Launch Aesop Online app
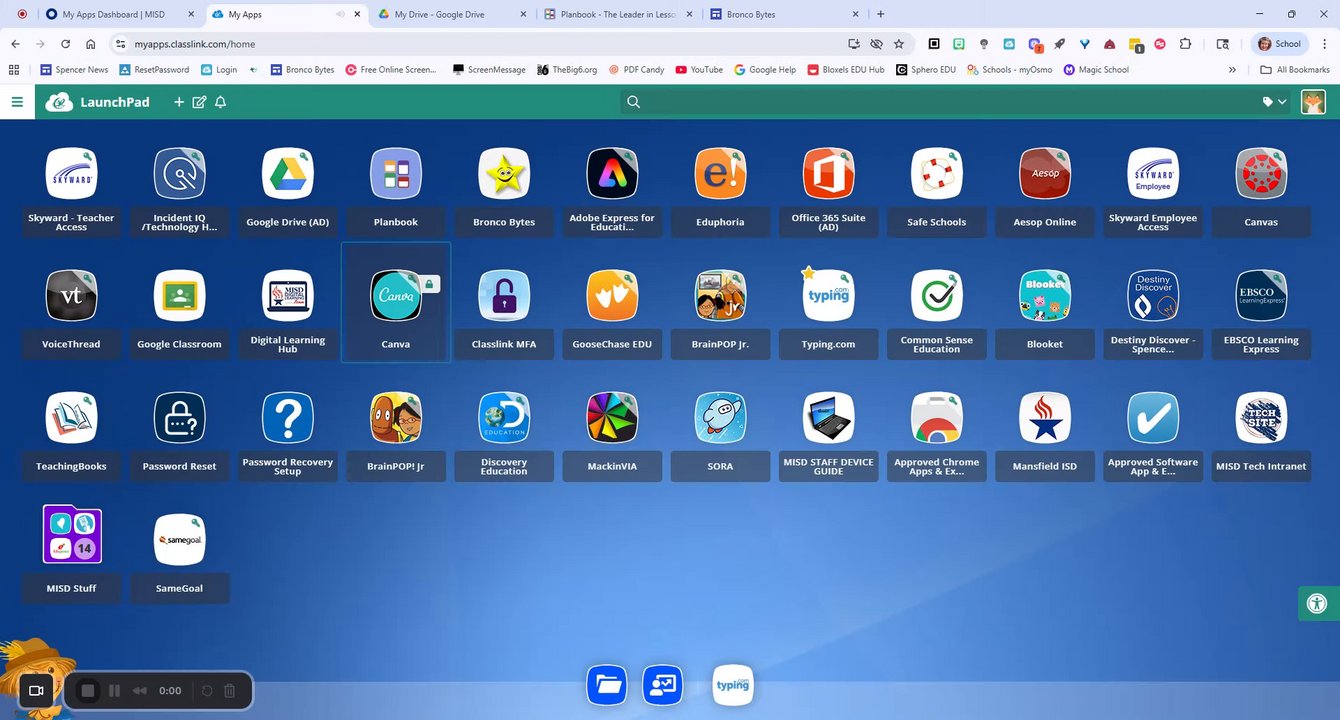The width and height of the screenshot is (1340, 720). pyautogui.click(x=1045, y=174)
